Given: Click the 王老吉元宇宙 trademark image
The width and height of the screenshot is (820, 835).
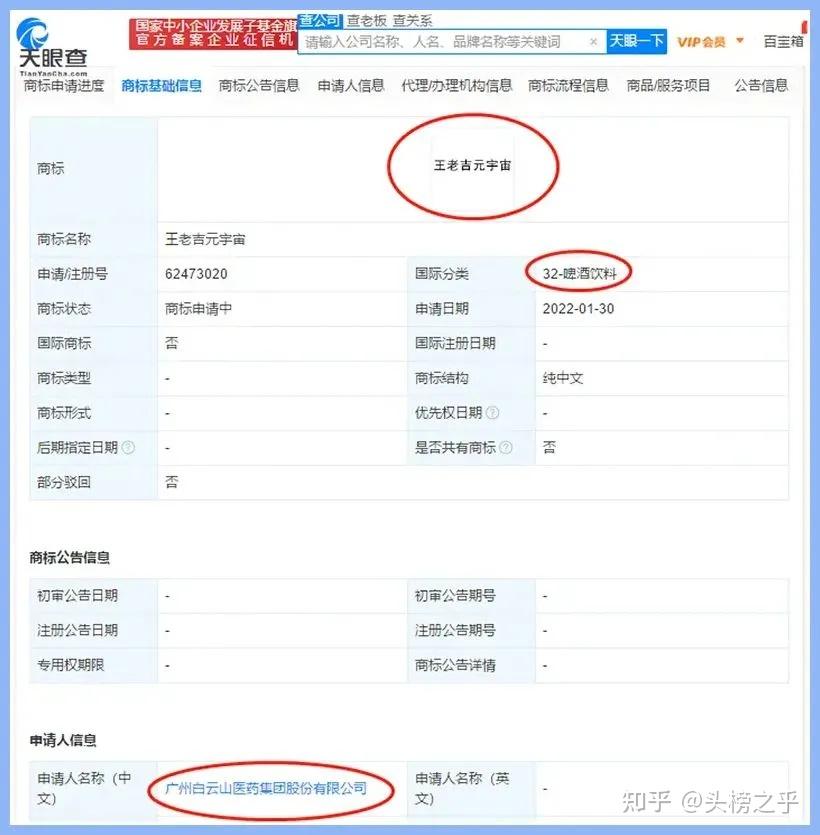Looking at the screenshot, I should tap(472, 166).
